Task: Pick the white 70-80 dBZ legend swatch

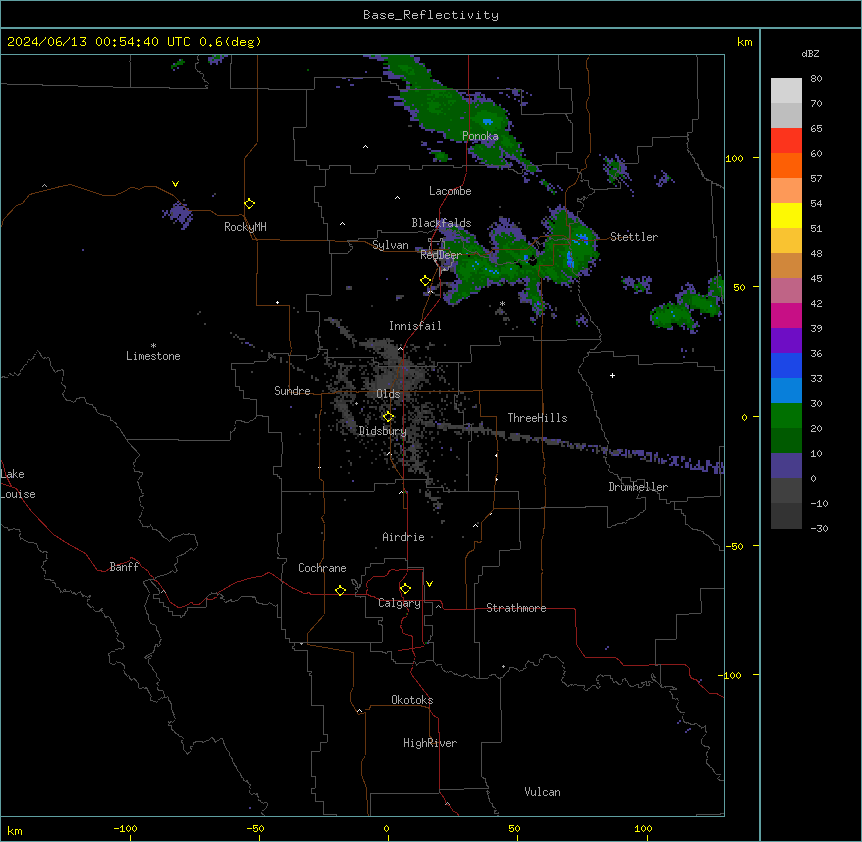Action: pyautogui.click(x=786, y=91)
